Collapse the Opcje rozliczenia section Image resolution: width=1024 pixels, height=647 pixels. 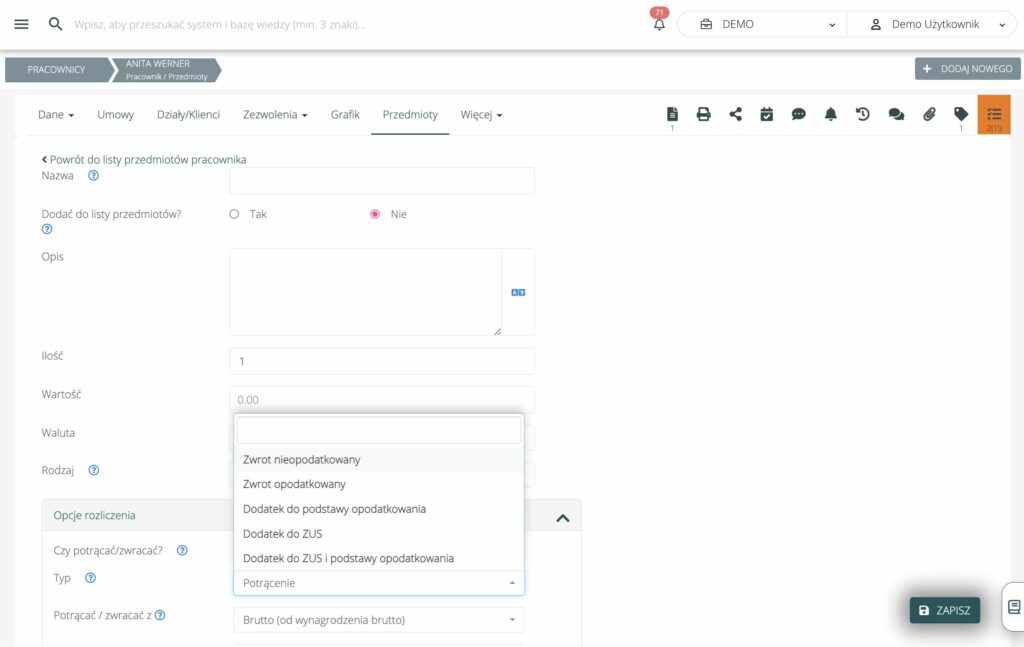tap(562, 517)
